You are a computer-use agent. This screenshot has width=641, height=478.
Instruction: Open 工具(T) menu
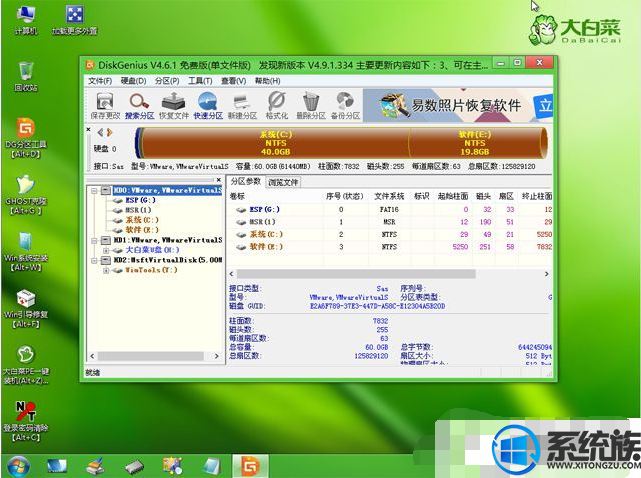click(200, 81)
